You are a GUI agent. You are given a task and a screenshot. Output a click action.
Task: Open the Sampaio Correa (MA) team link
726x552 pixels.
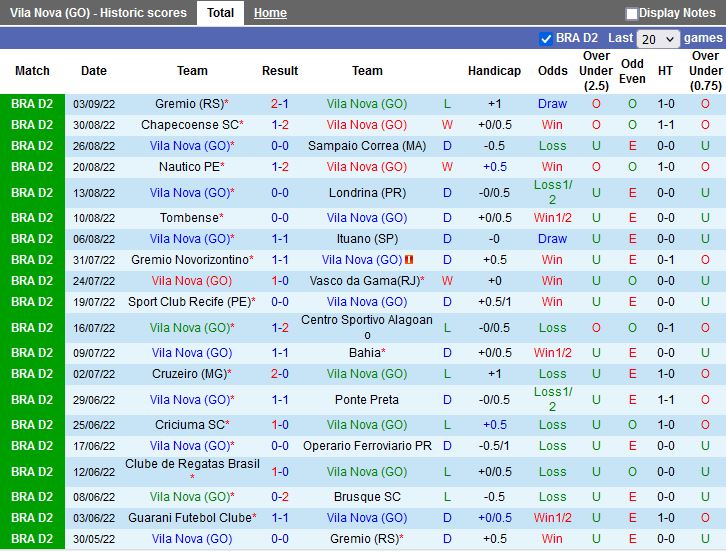(x=367, y=146)
